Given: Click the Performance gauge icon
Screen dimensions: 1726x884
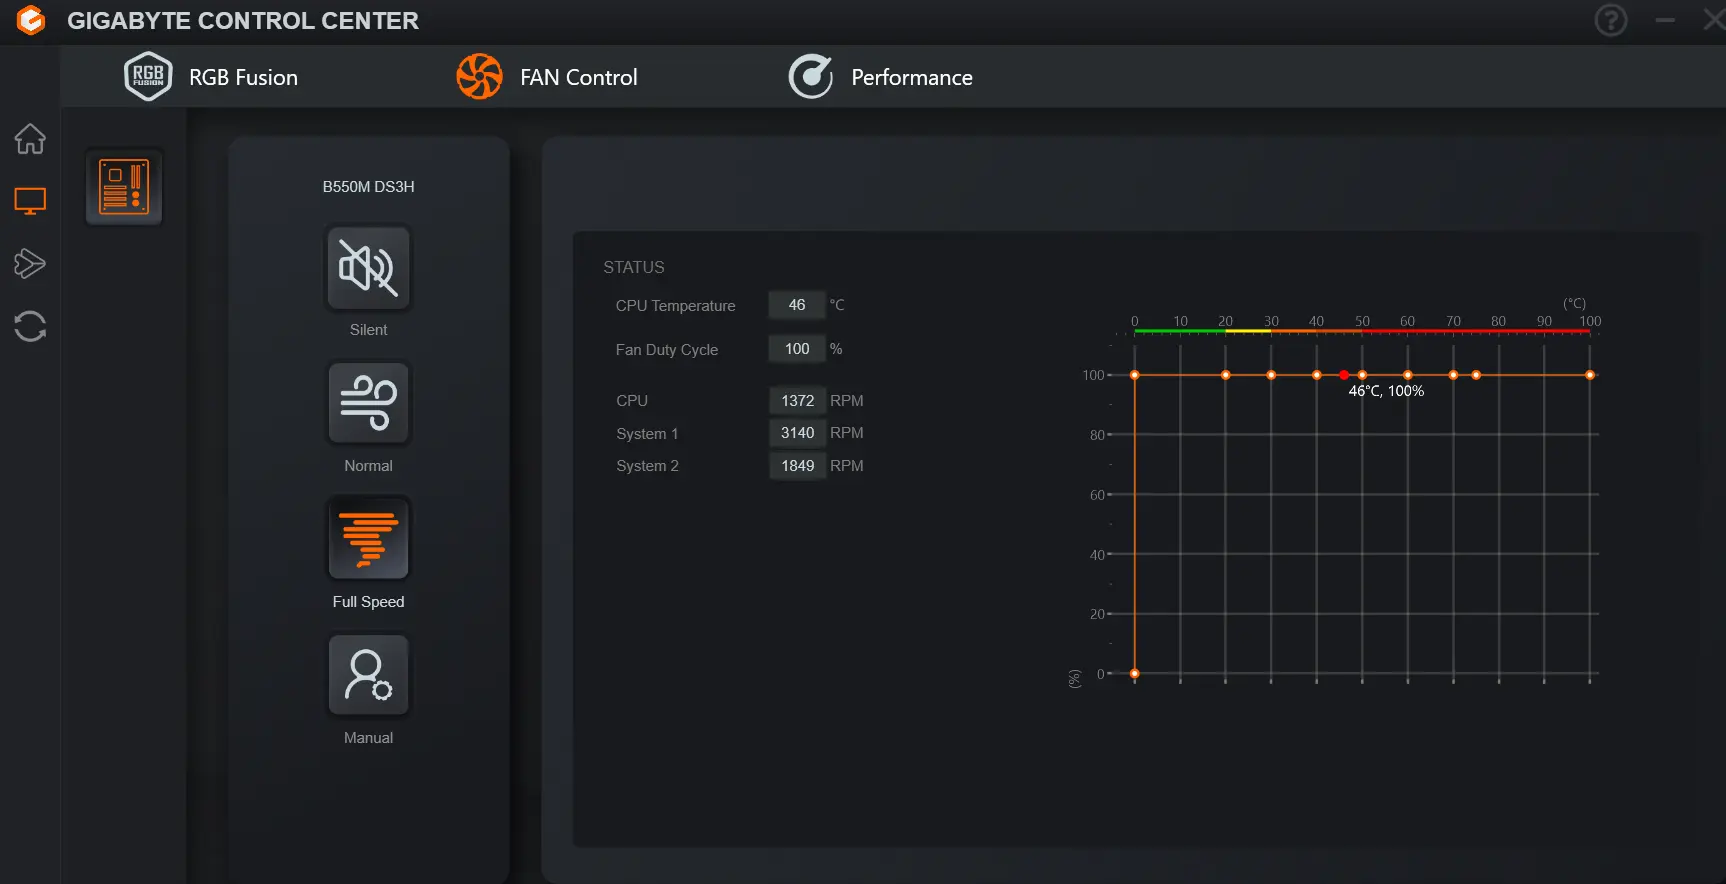Looking at the screenshot, I should (811, 77).
